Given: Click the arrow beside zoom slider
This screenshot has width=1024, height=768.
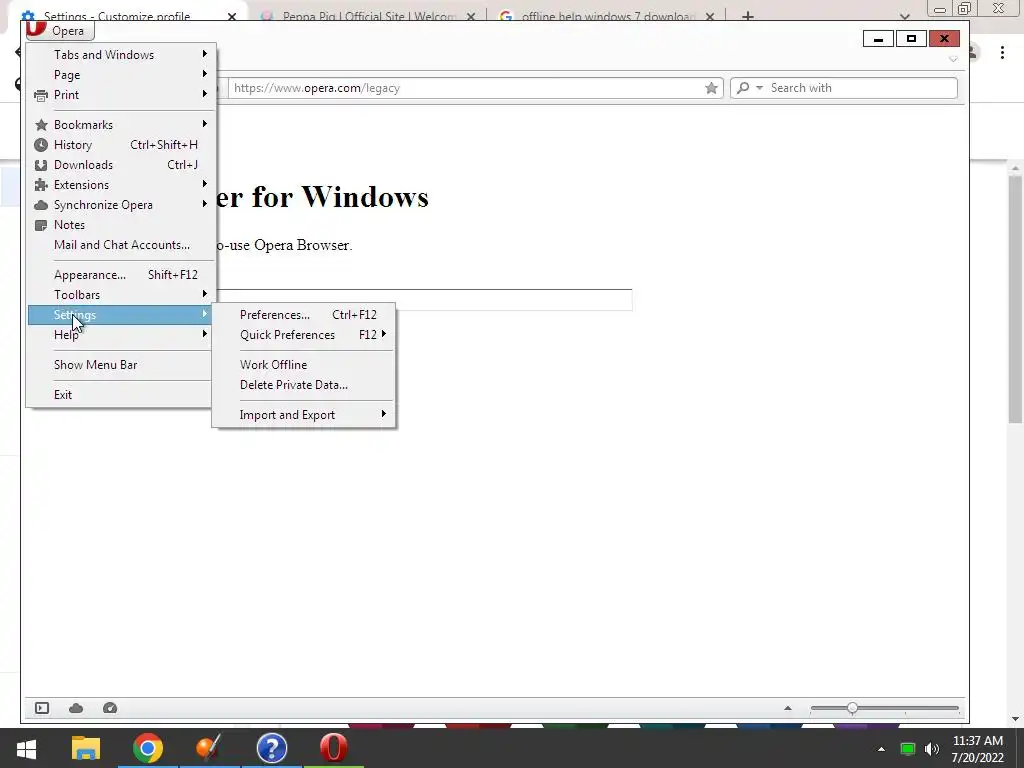Looking at the screenshot, I should [788, 708].
